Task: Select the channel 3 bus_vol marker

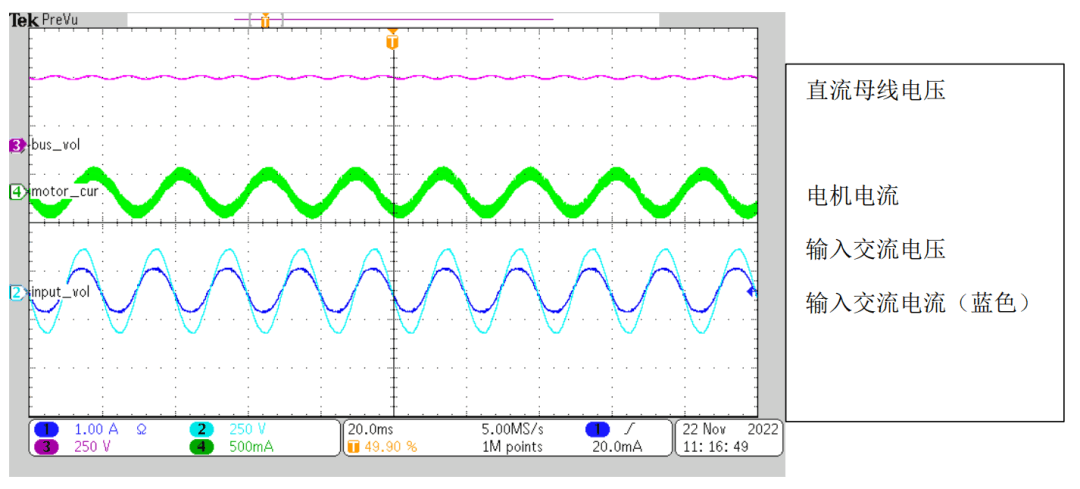Action: [17, 145]
